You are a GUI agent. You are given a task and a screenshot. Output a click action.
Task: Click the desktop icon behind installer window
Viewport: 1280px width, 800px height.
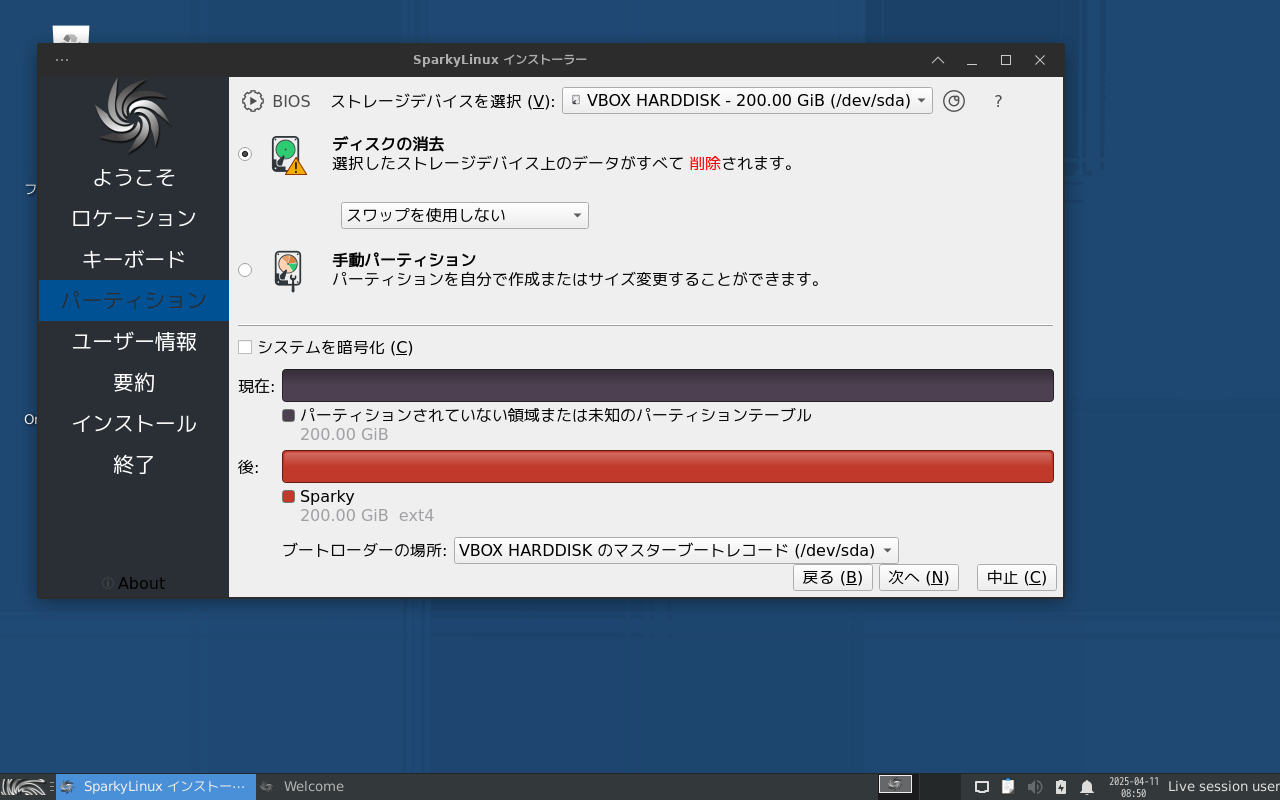[x=71, y=35]
